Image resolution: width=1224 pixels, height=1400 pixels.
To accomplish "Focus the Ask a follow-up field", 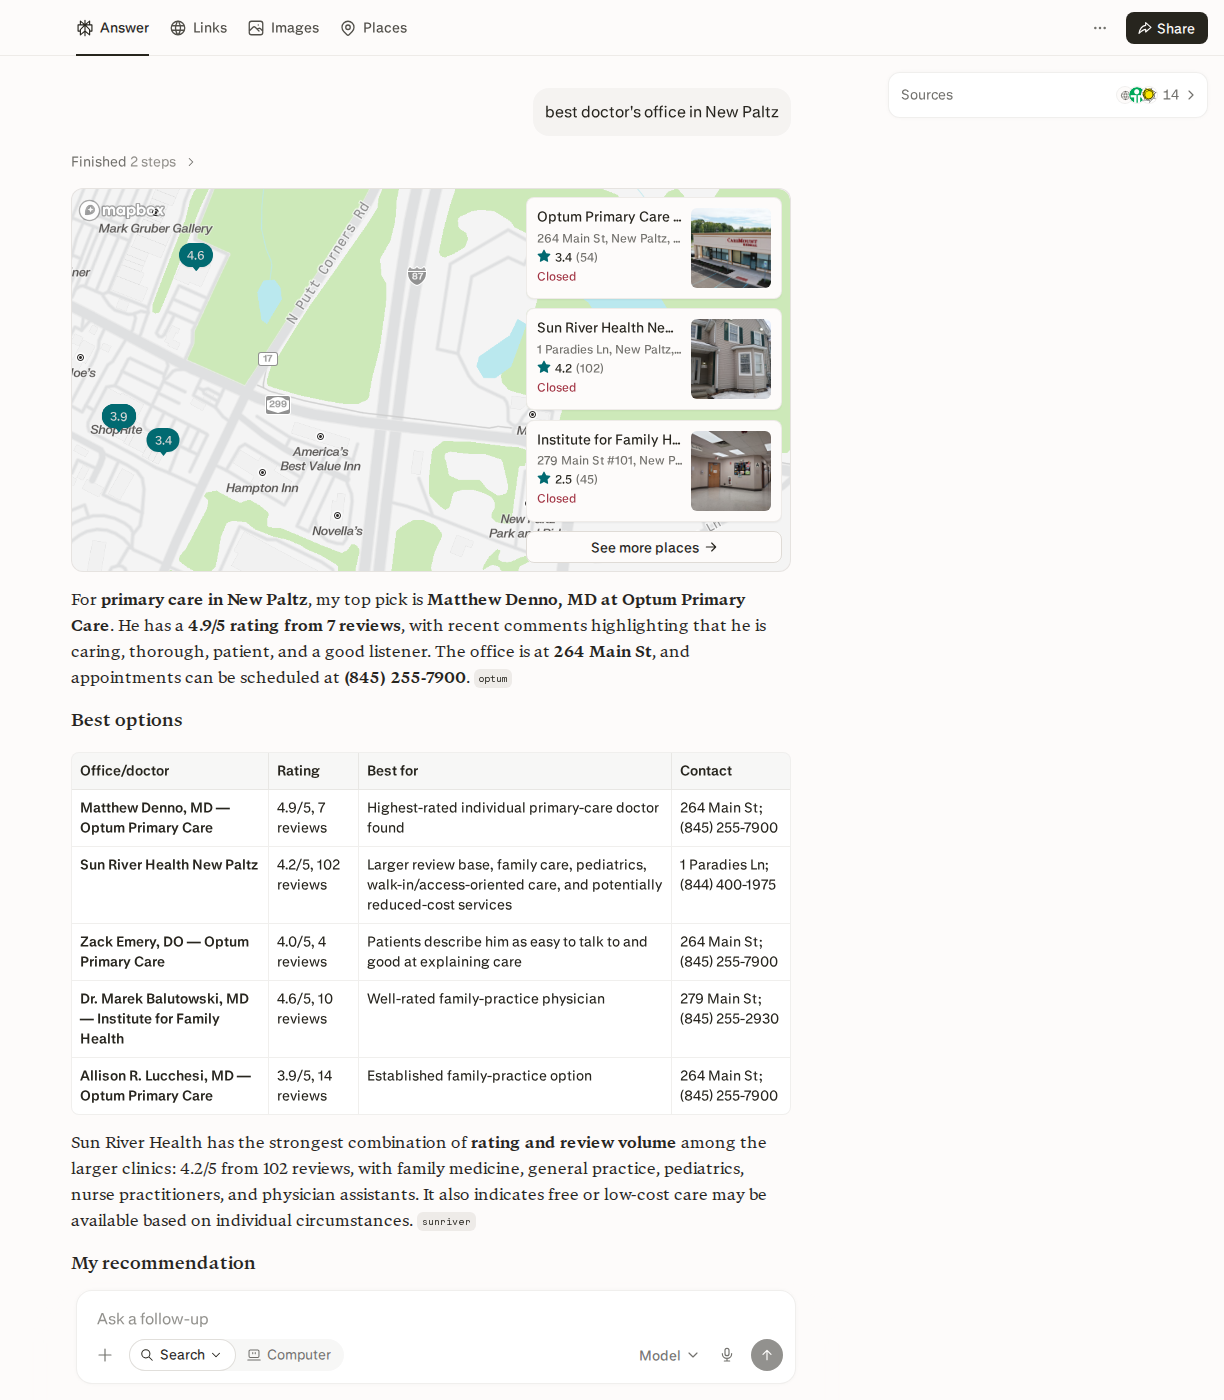I will pos(436,1319).
